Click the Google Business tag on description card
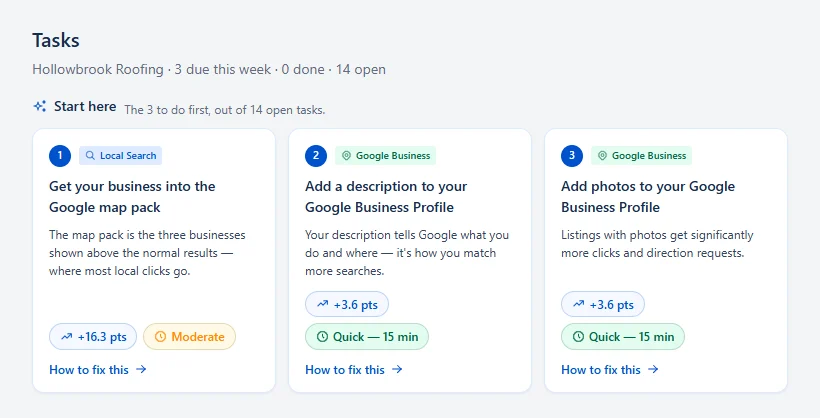The image size is (820, 418). (385, 155)
